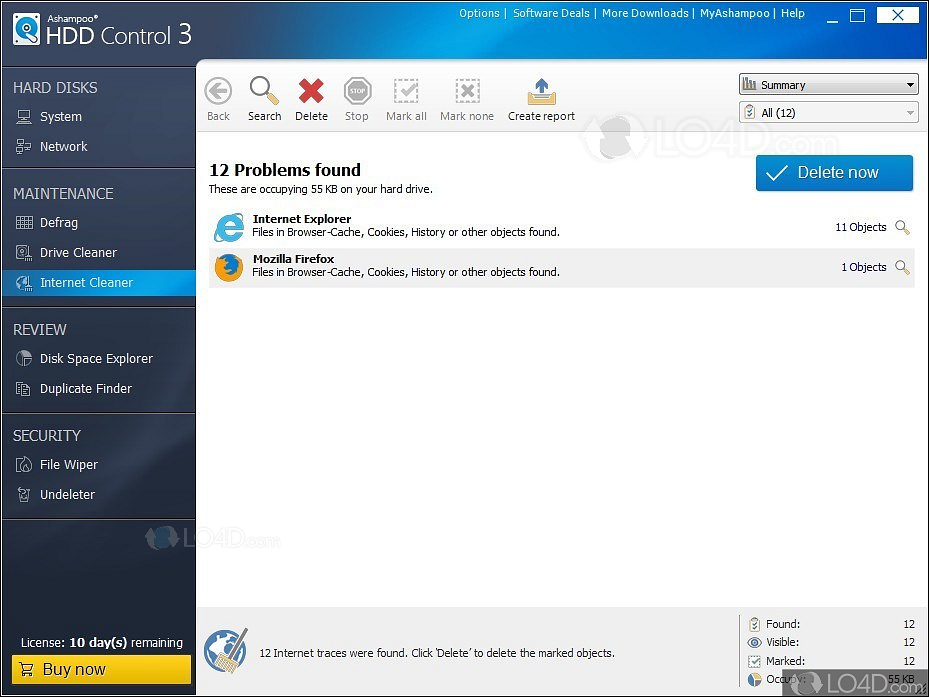Click the 11 Objects count

coord(860,227)
